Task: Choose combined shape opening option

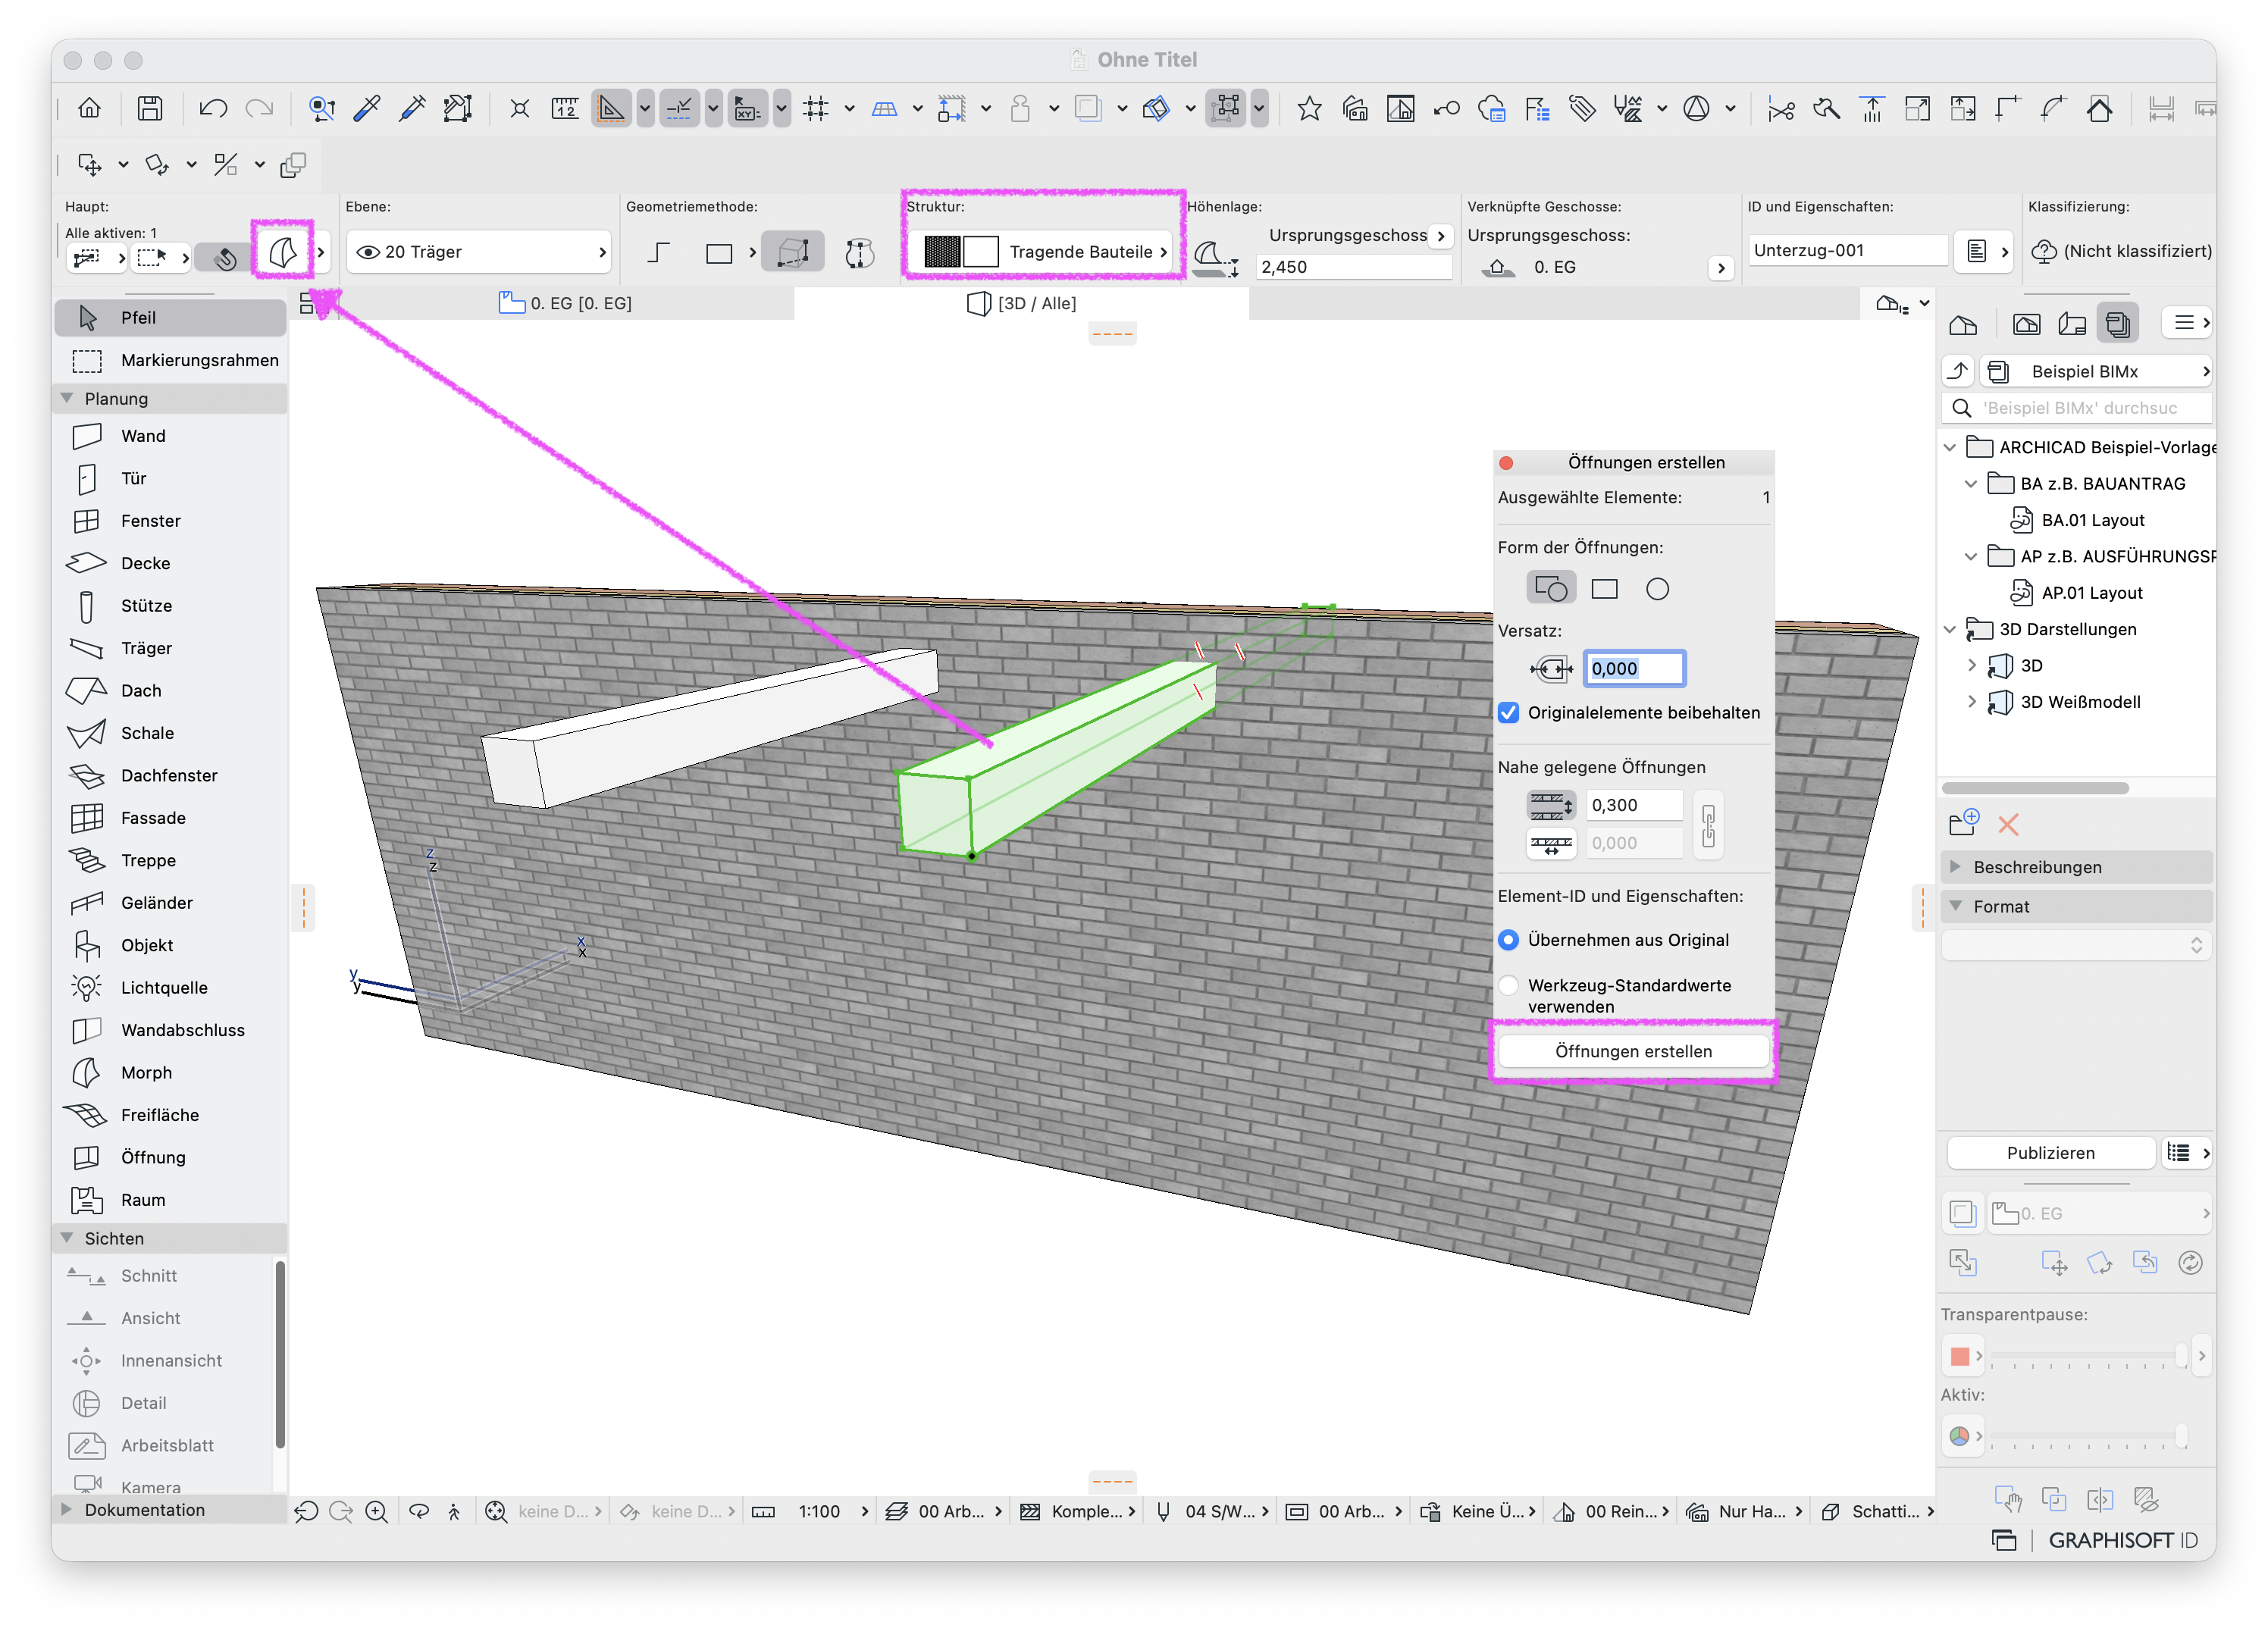Action: click(x=1550, y=589)
